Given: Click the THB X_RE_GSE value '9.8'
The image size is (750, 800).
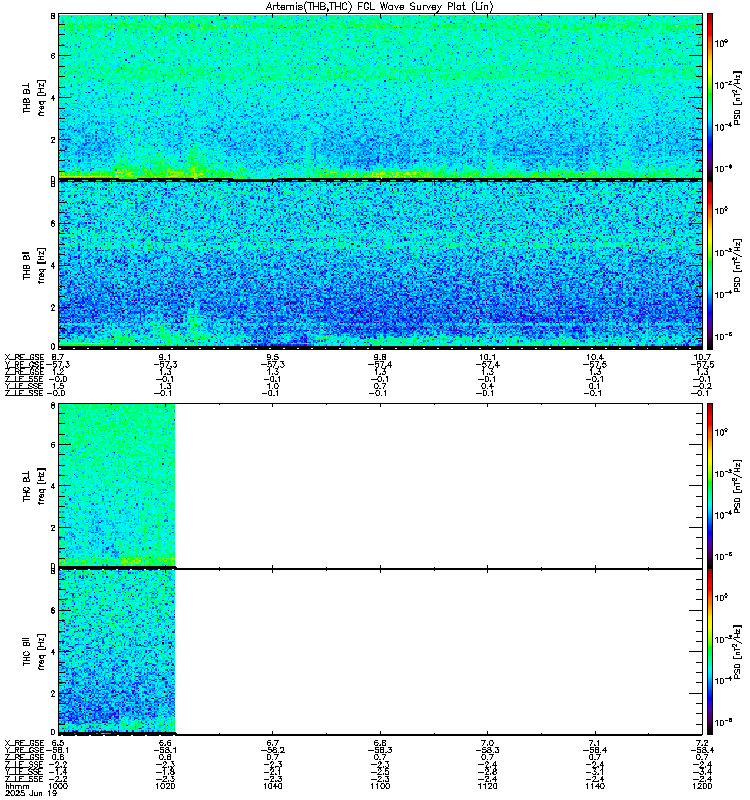Looking at the screenshot, I should click(380, 357).
